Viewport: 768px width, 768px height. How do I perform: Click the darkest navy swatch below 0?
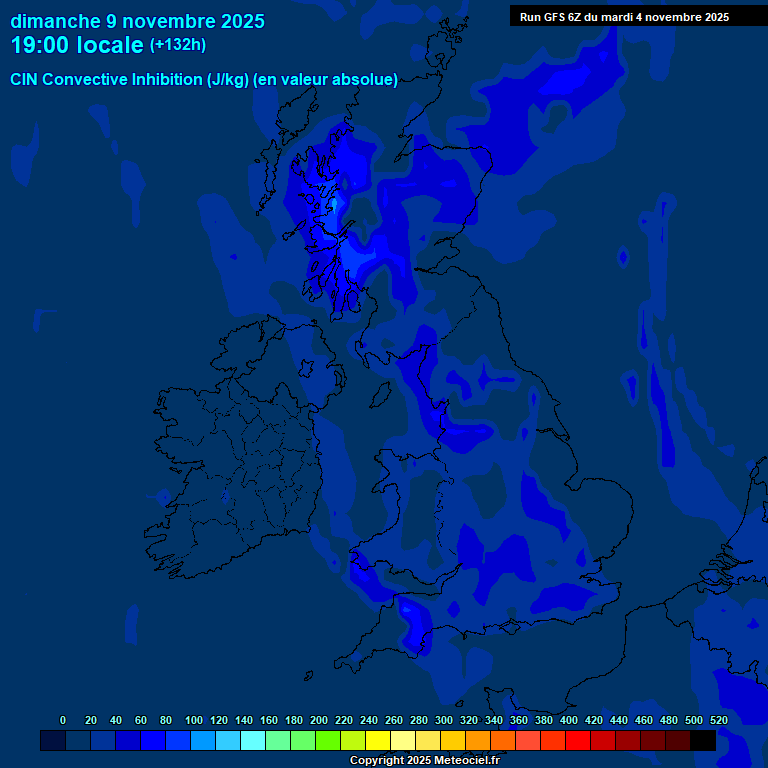[53, 741]
